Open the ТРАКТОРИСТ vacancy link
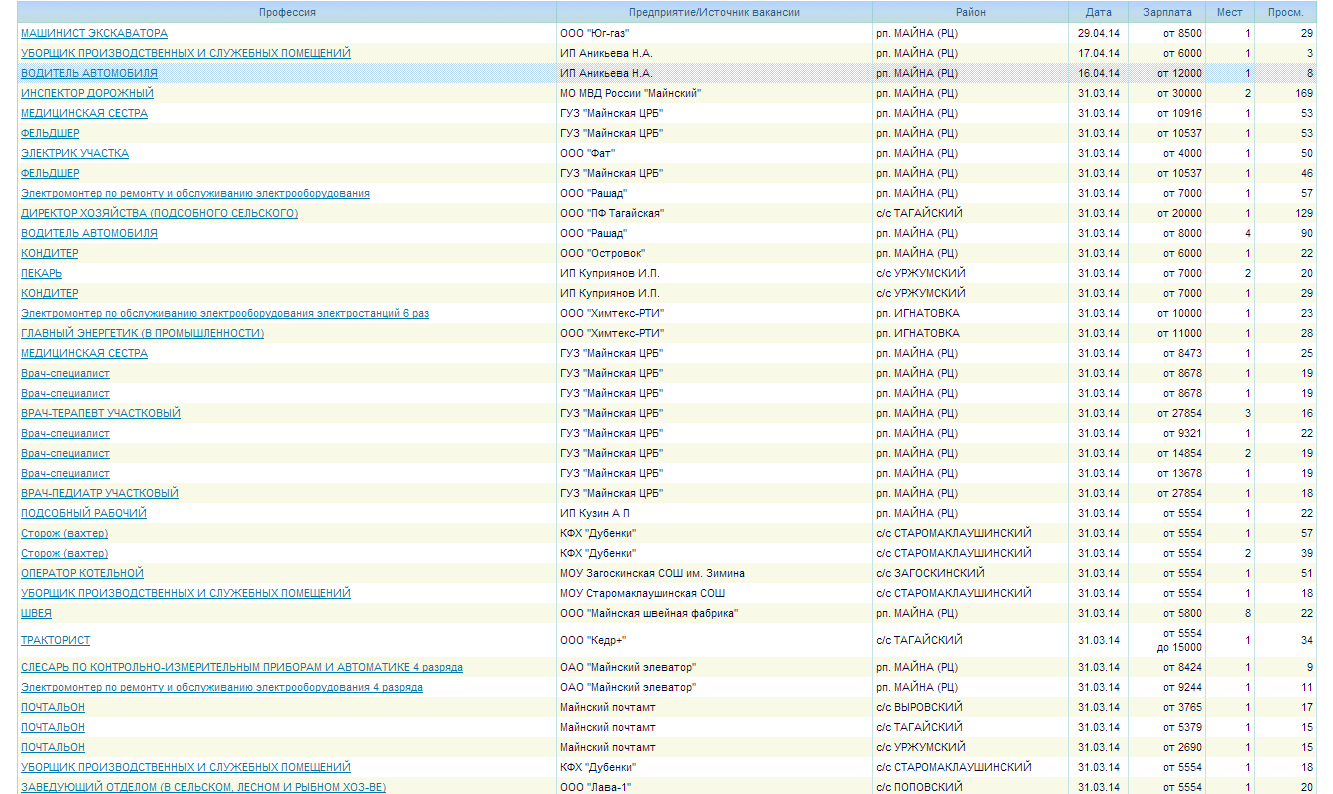The image size is (1333, 794). point(55,640)
